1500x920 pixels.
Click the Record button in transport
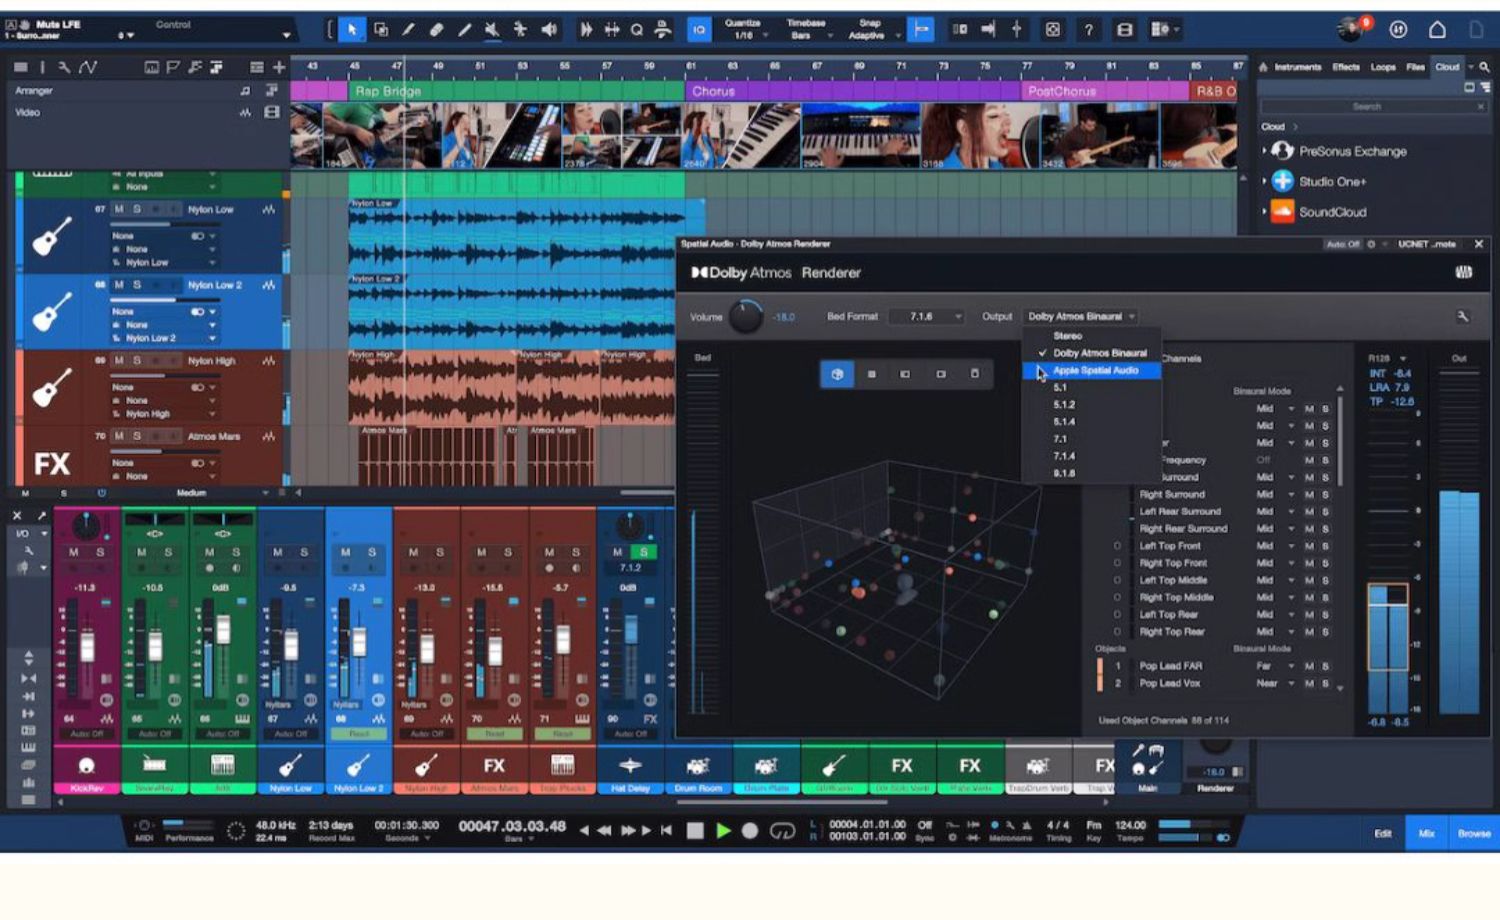750,831
